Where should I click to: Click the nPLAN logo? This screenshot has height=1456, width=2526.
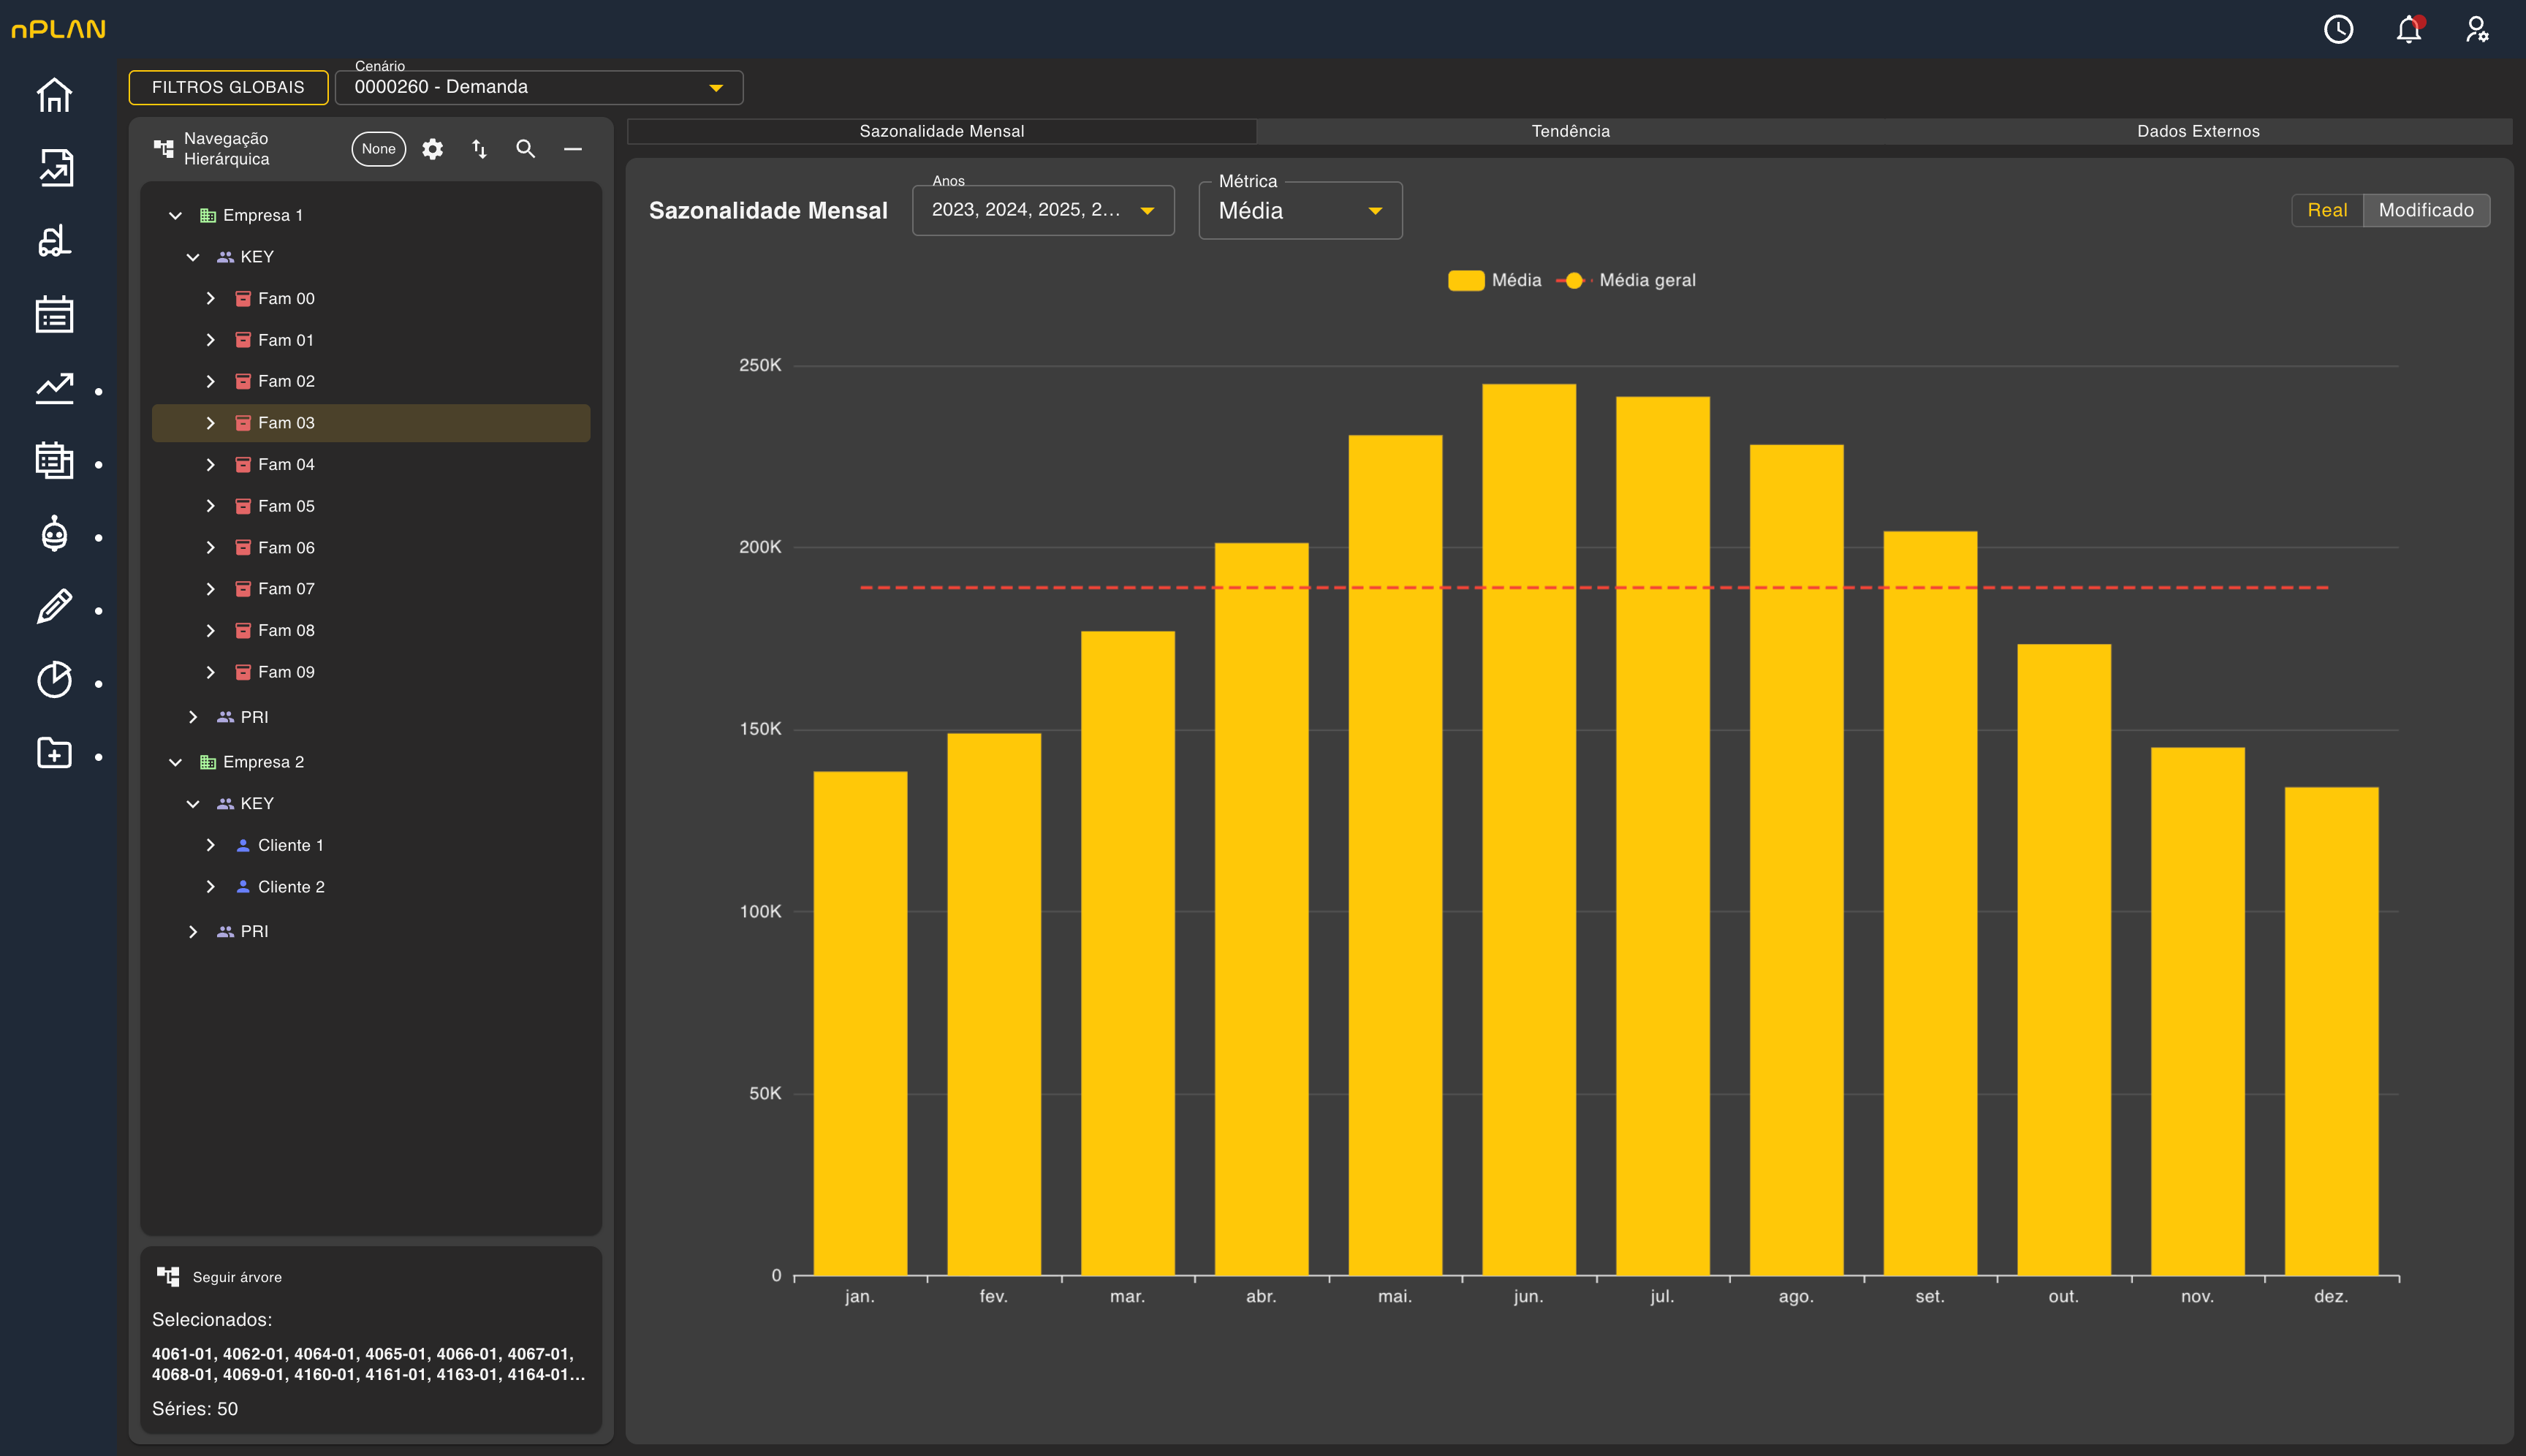click(x=58, y=29)
